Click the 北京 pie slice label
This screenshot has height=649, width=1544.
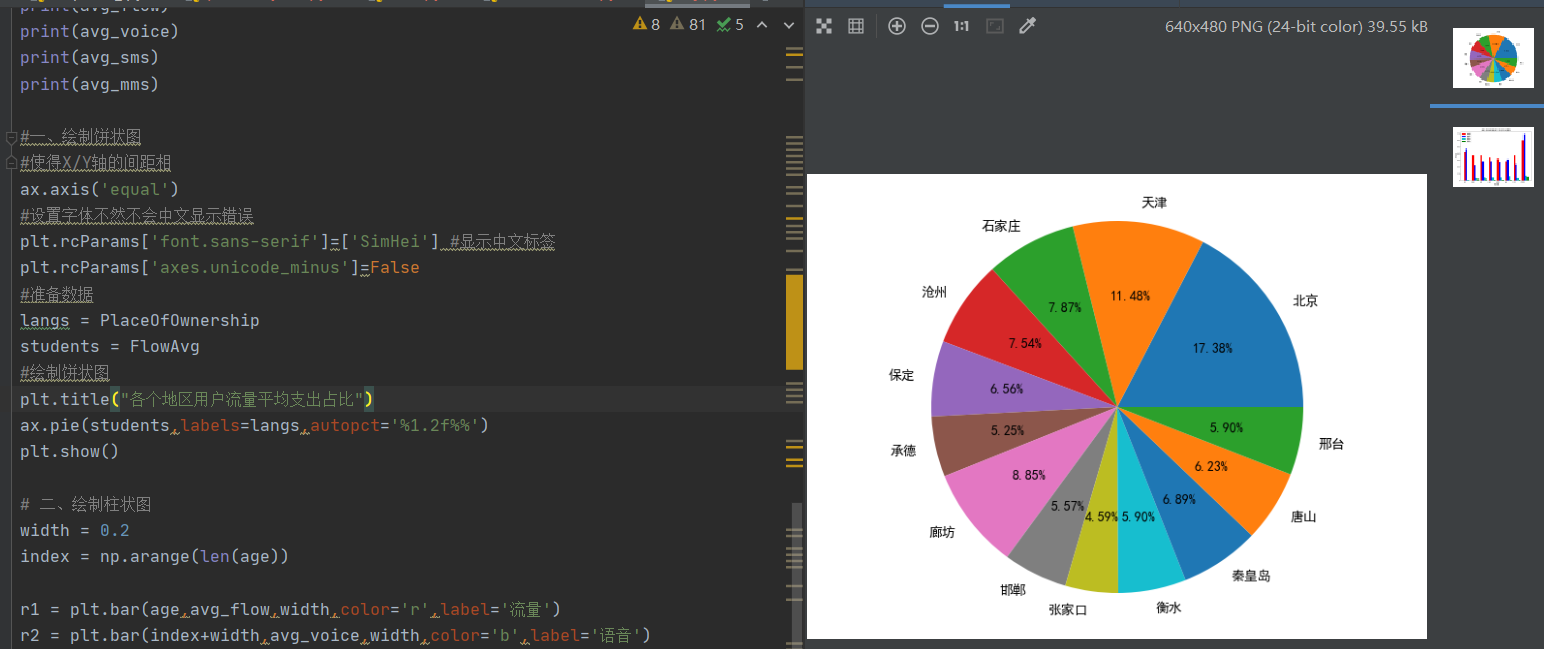click(x=1305, y=300)
